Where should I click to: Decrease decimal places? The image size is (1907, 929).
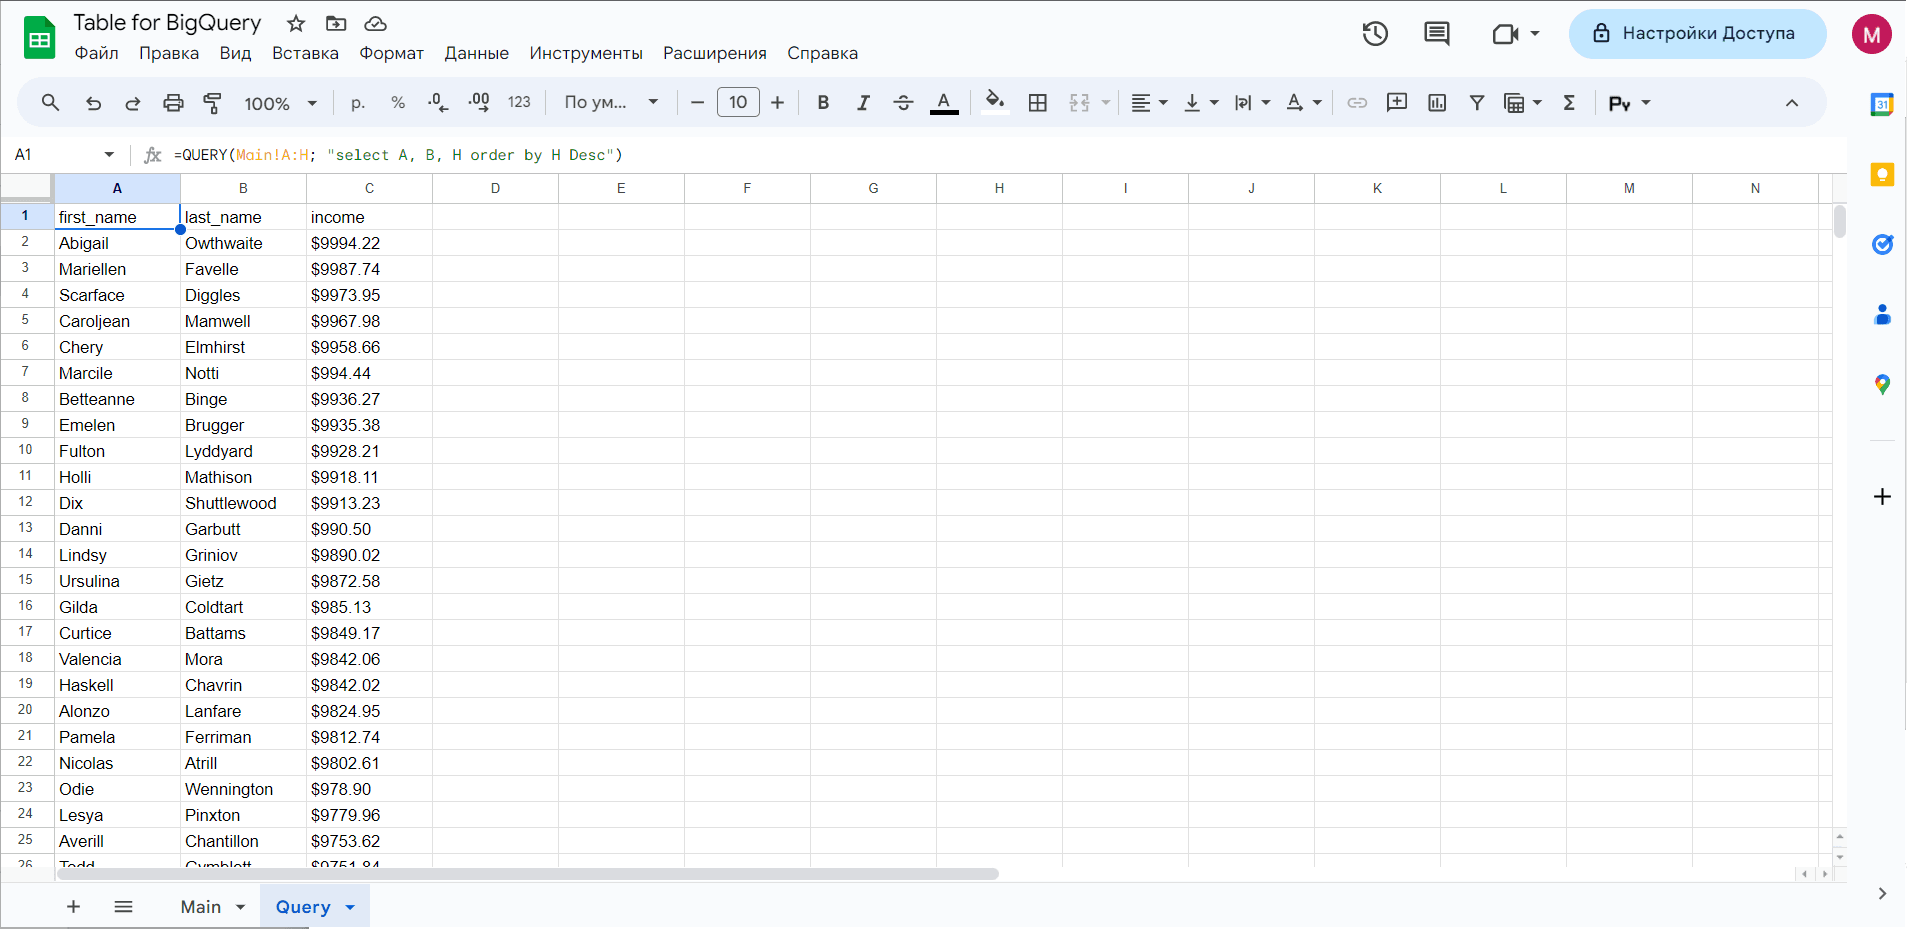438,102
